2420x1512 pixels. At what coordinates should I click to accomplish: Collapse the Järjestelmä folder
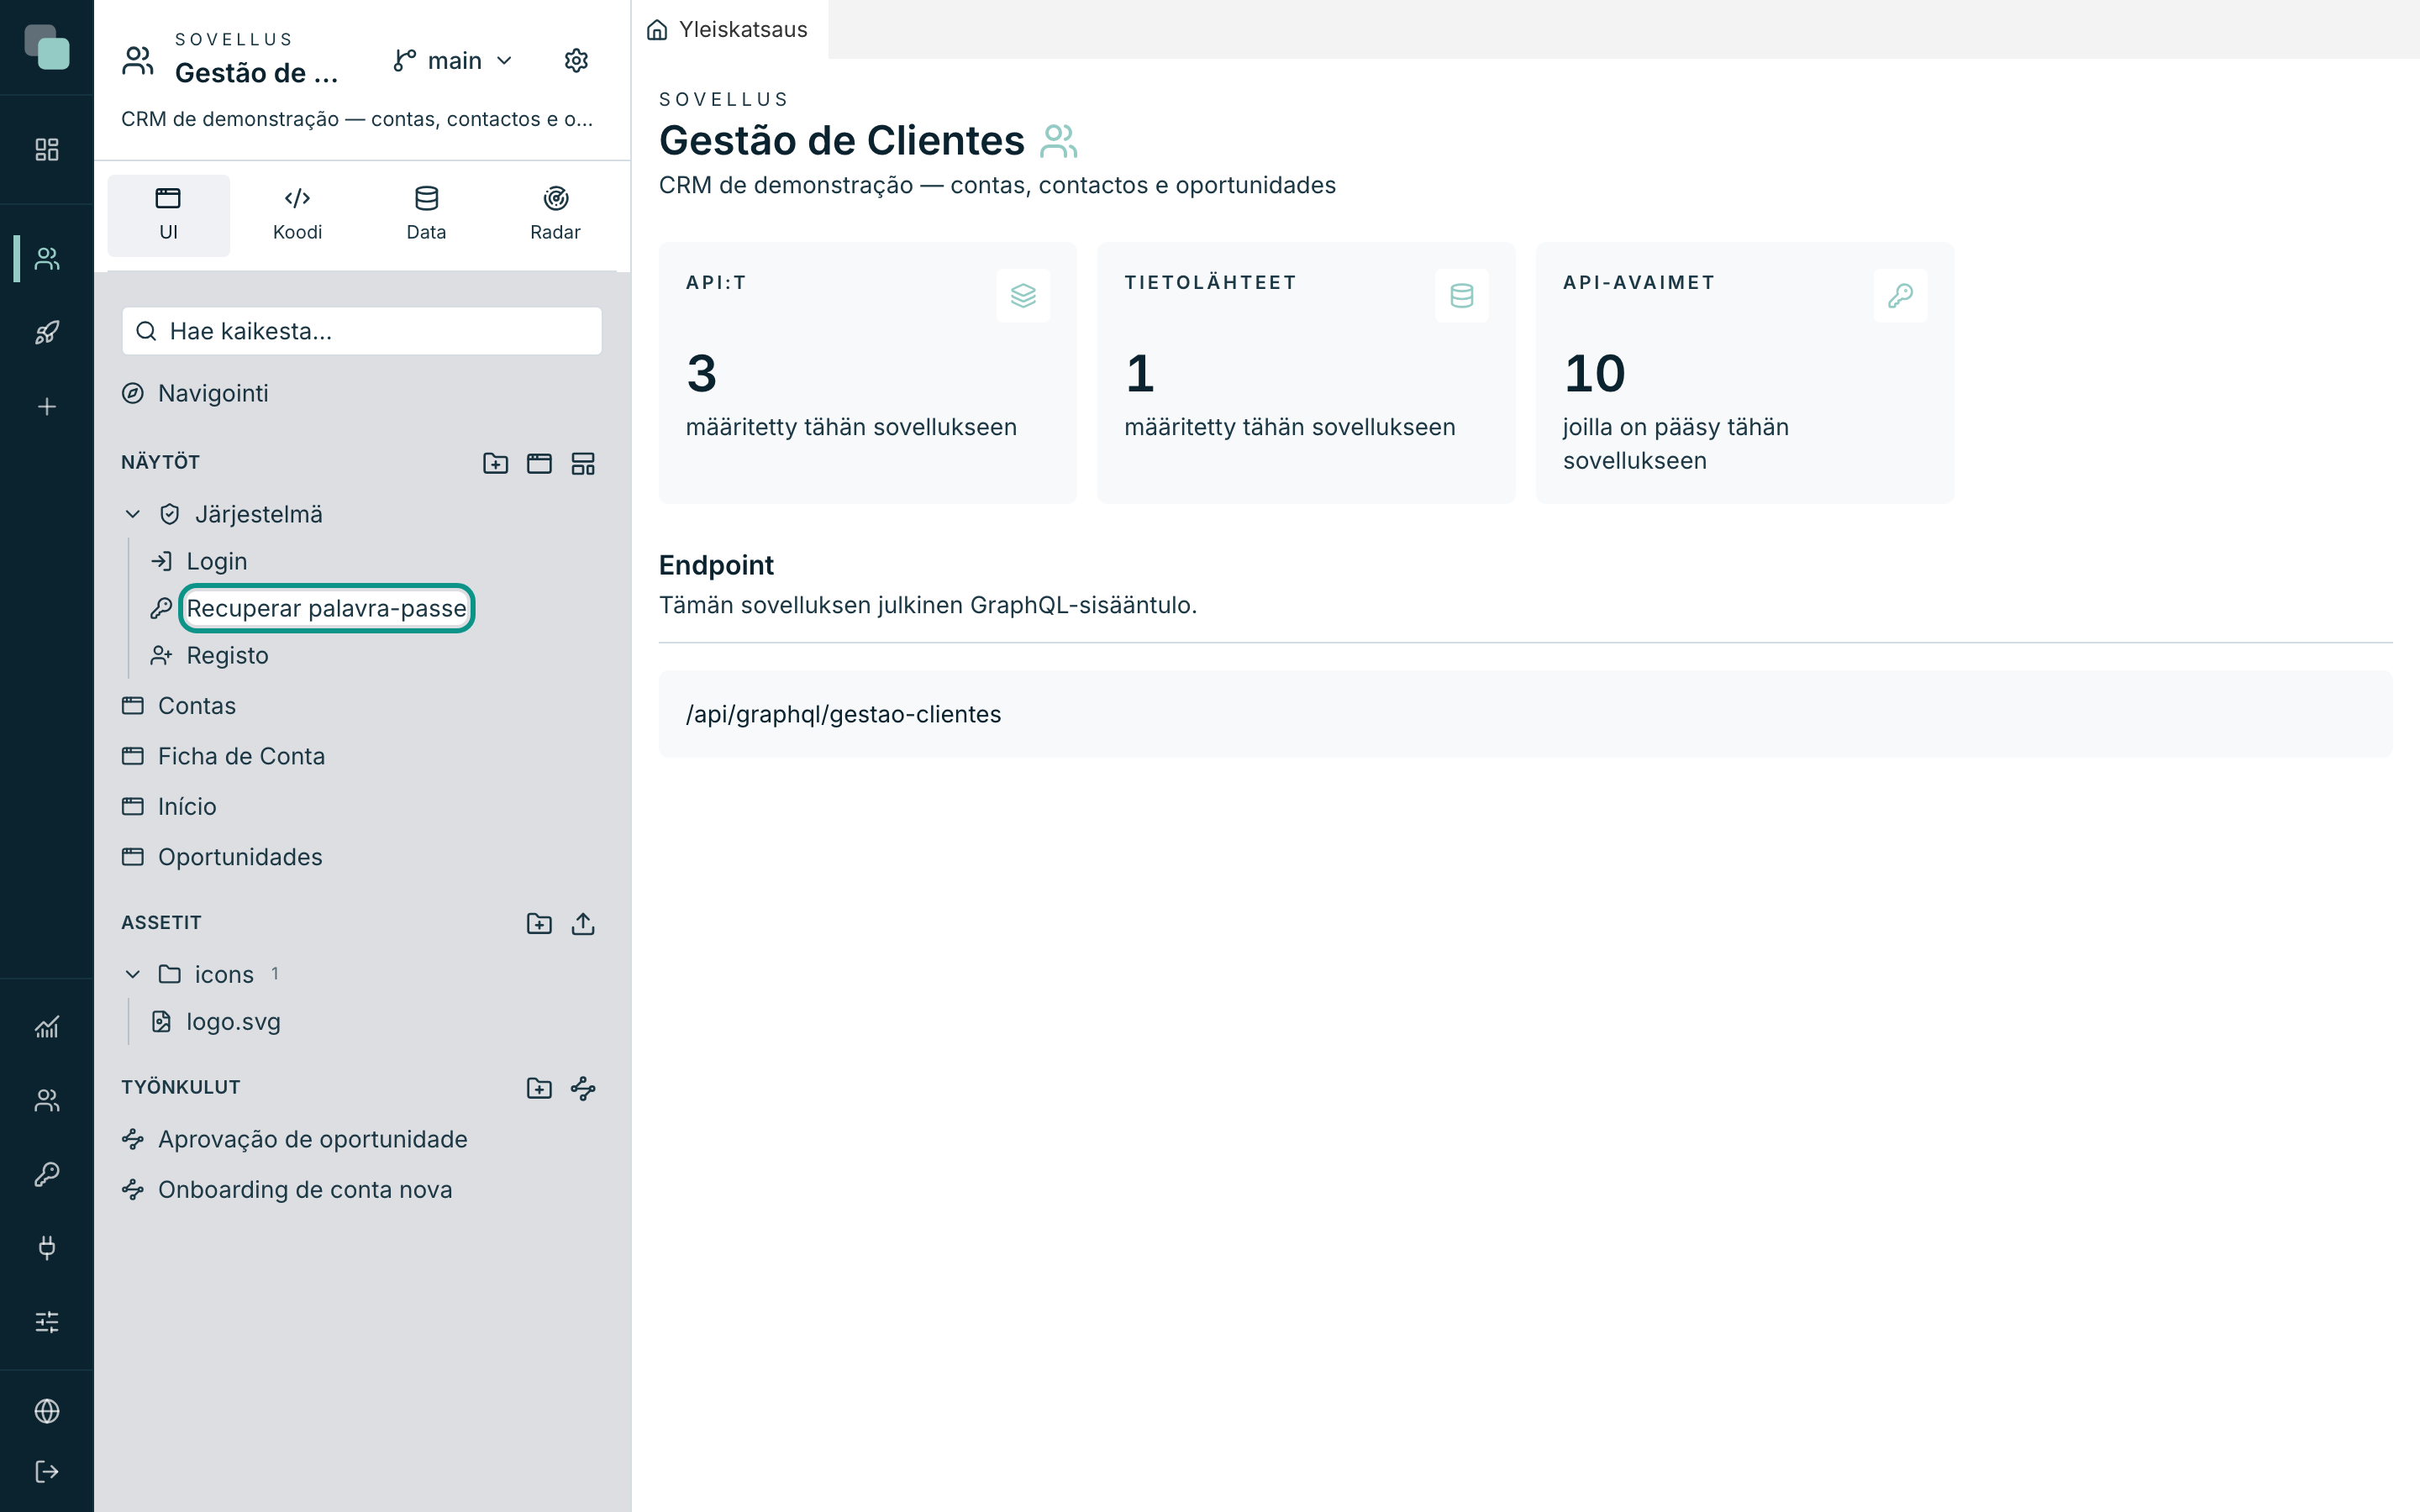click(x=132, y=514)
